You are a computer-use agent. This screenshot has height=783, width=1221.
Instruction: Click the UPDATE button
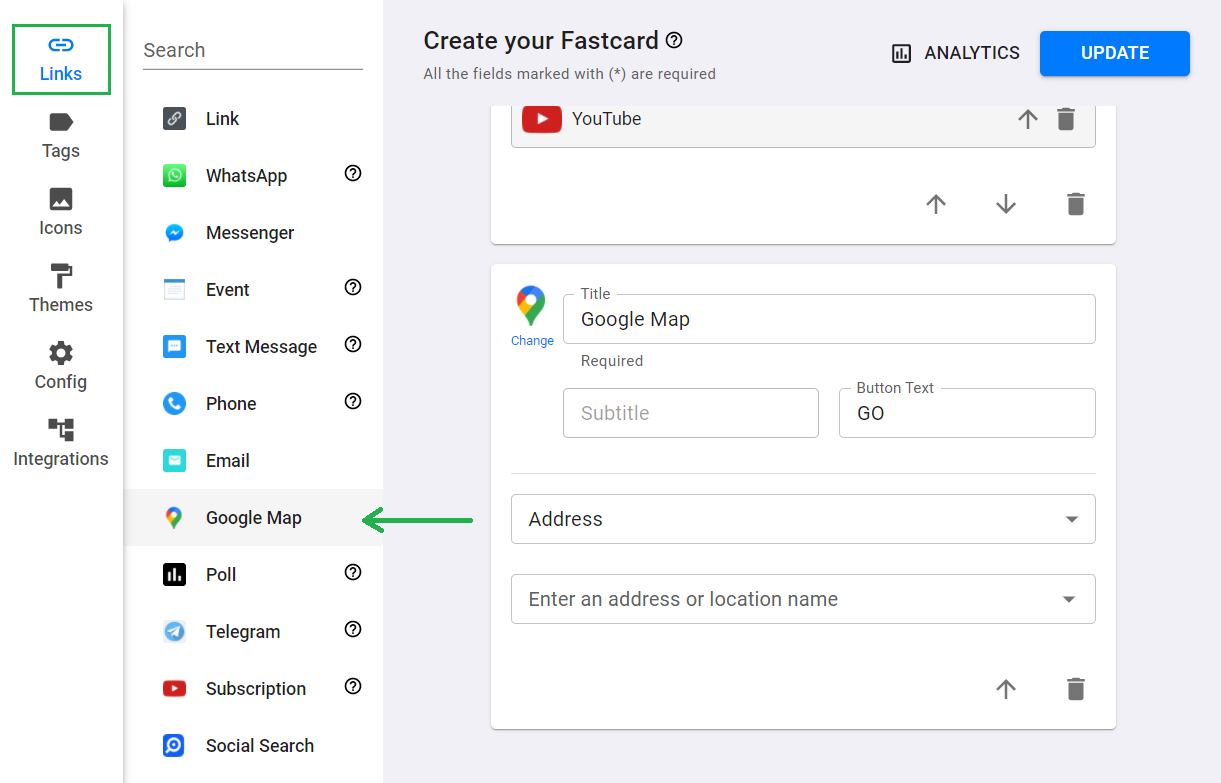coord(1115,53)
